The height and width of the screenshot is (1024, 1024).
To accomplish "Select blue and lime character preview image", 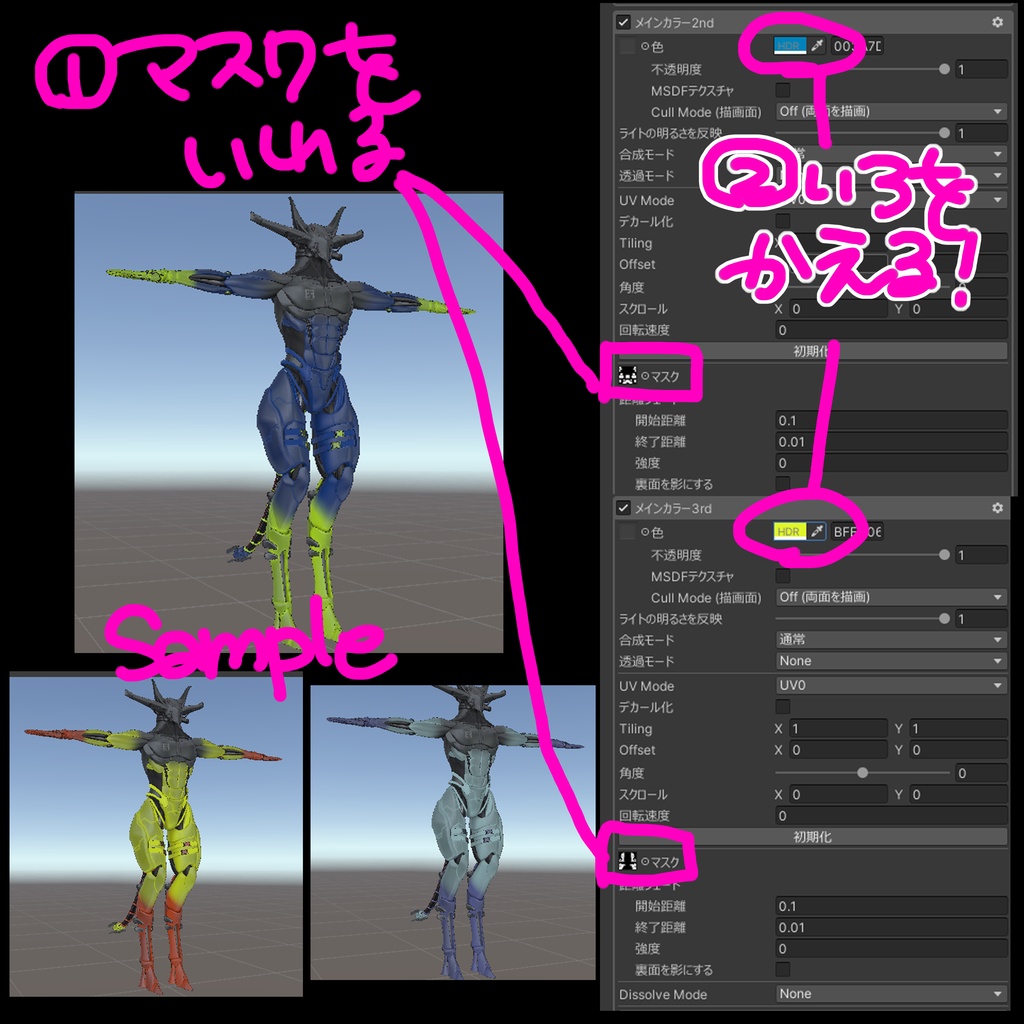I will [289, 422].
